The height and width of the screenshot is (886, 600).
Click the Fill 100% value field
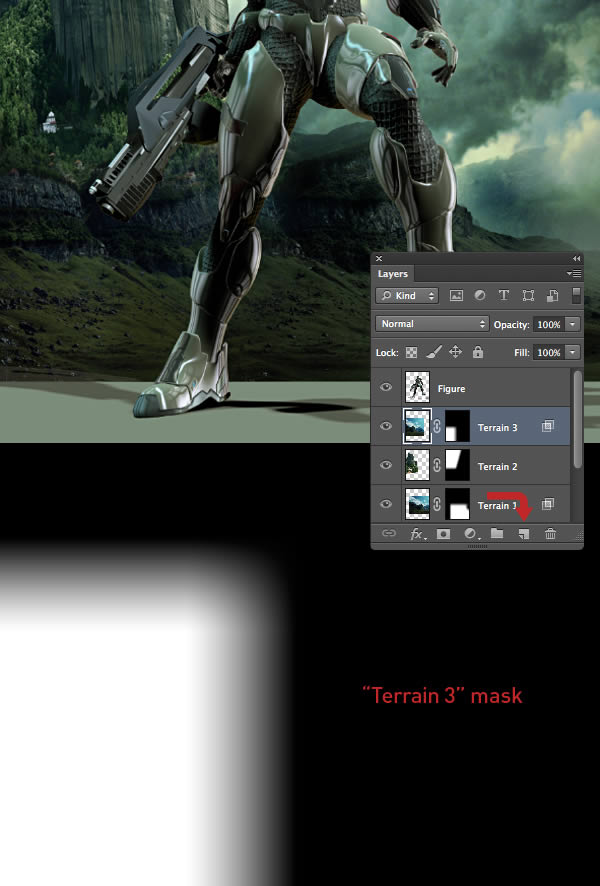click(549, 353)
